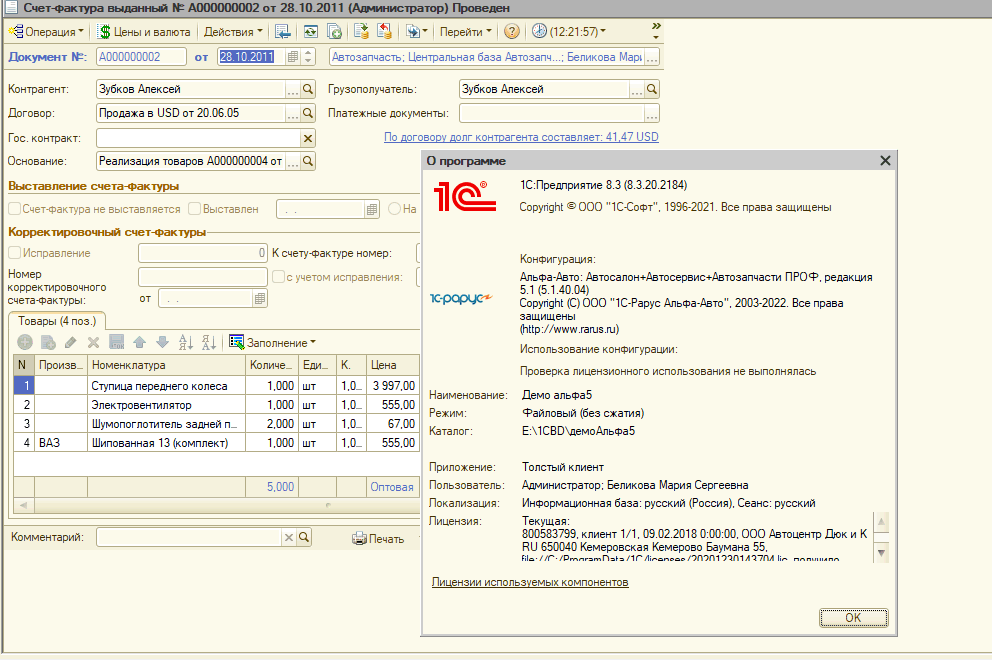Image resolution: width=992 pixels, height=660 pixels.
Task: Open the help question mark icon
Action: (512, 32)
